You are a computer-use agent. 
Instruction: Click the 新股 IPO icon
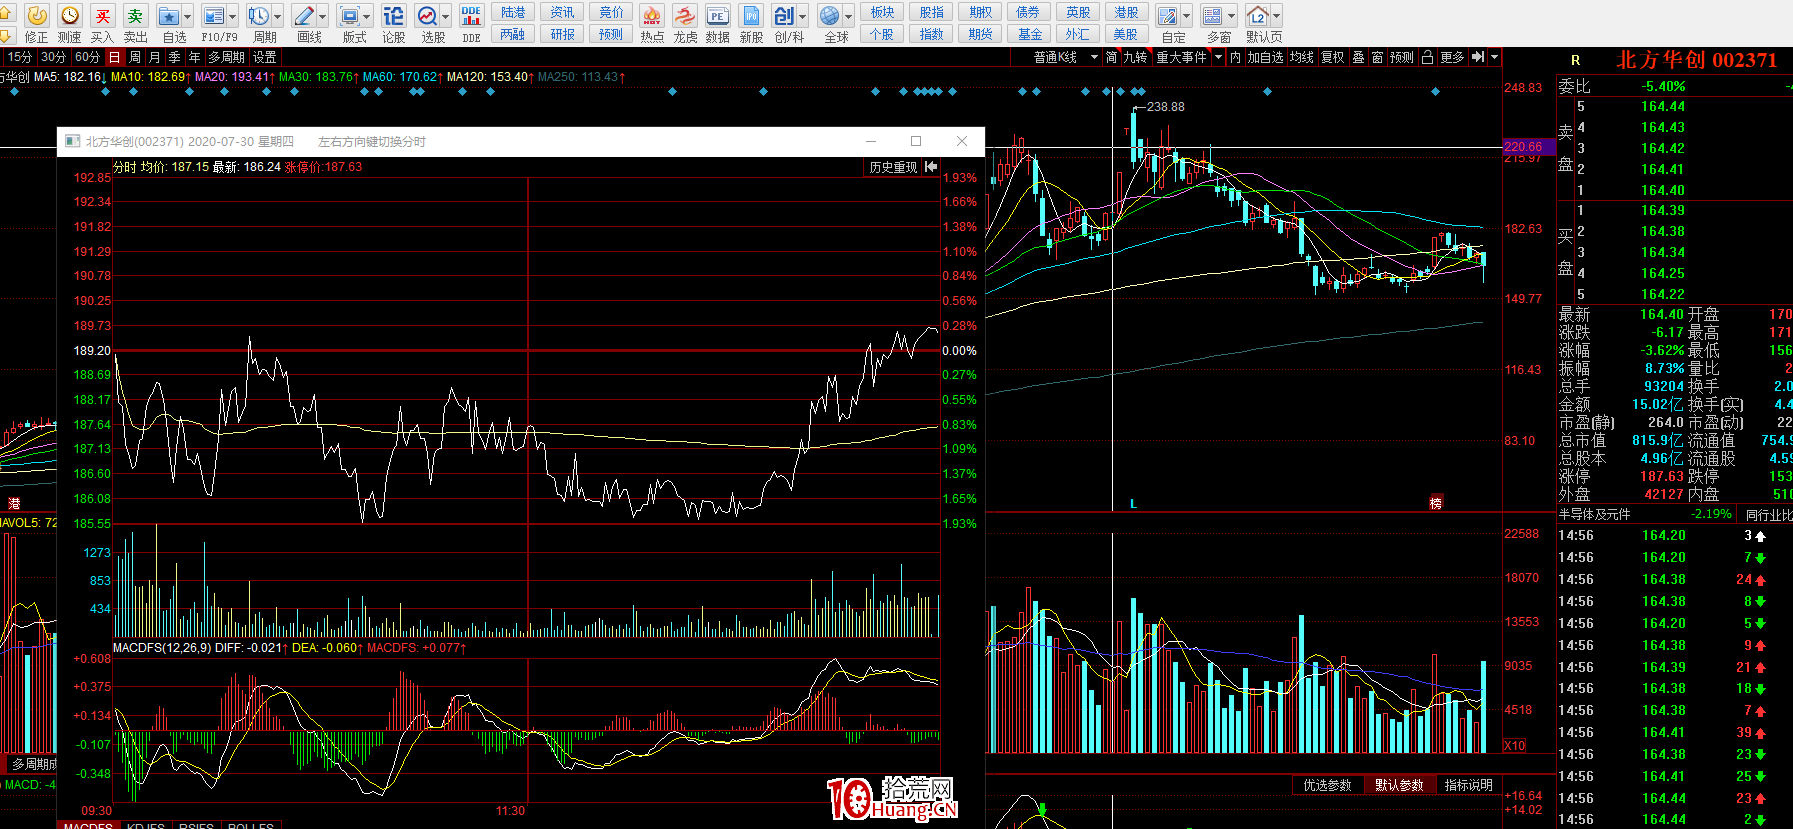(751, 17)
